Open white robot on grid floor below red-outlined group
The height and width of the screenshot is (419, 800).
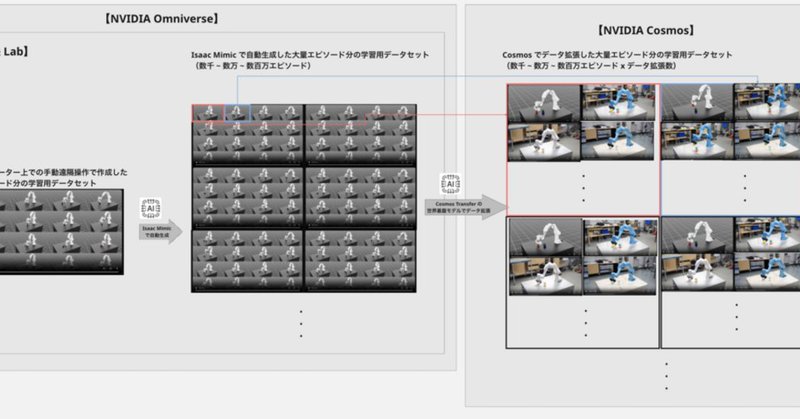[545, 237]
